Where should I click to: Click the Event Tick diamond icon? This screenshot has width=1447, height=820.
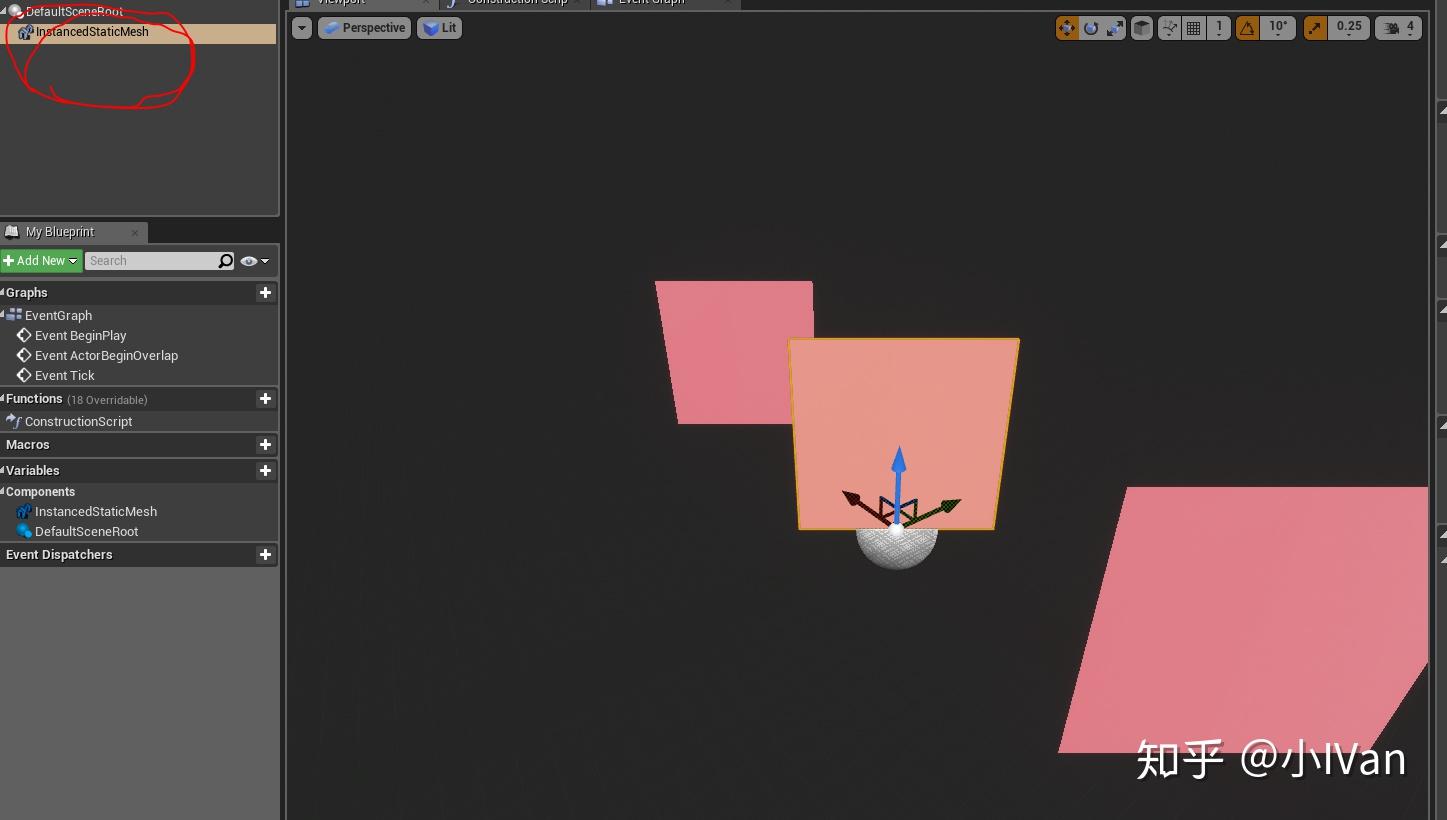pos(24,375)
